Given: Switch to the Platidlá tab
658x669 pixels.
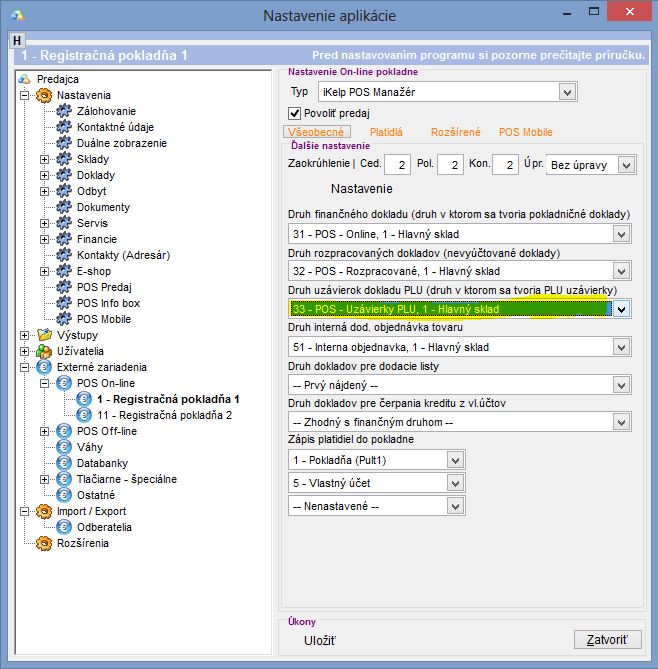Looking at the screenshot, I should 386,132.
